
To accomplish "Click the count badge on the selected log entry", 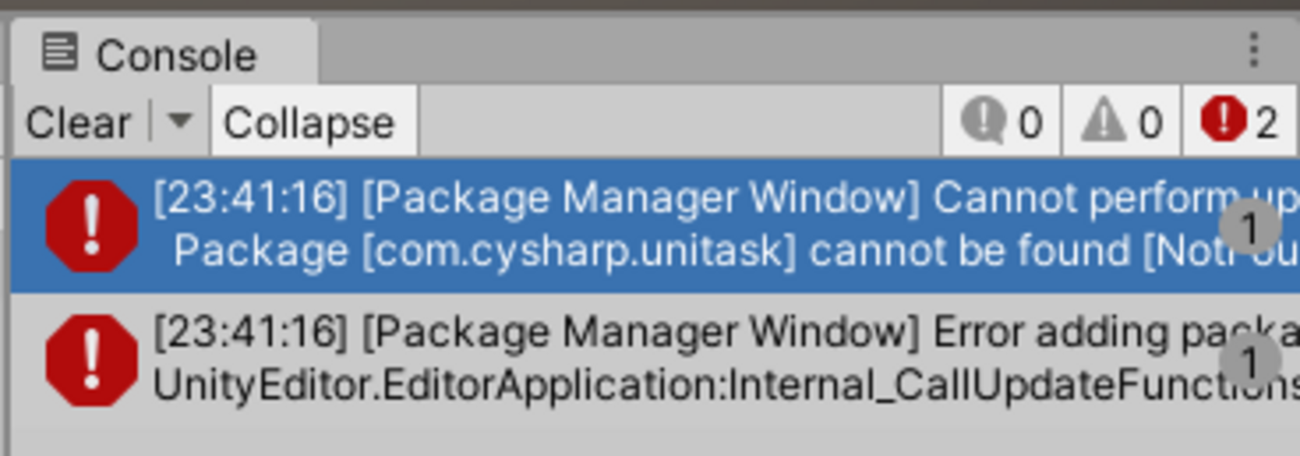I will pos(1250,229).
